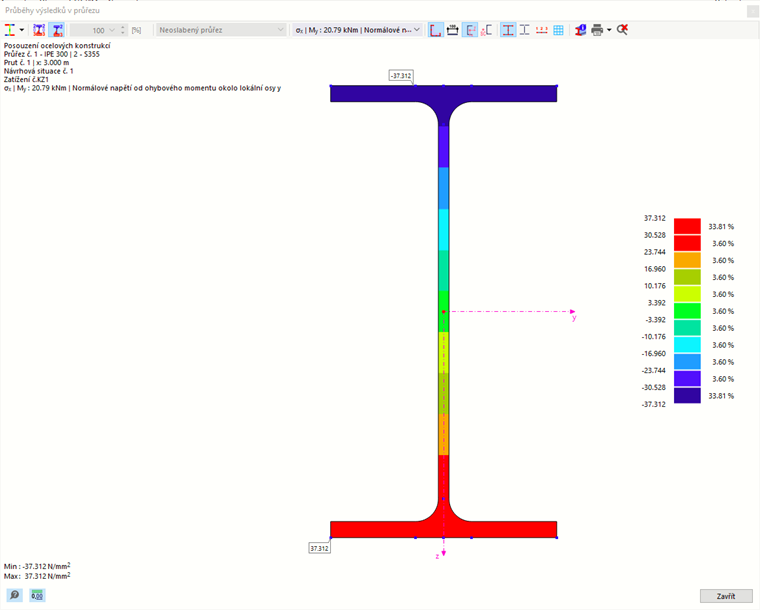Click the section info icon with blue badge
The image size is (760, 610).
tap(580, 30)
